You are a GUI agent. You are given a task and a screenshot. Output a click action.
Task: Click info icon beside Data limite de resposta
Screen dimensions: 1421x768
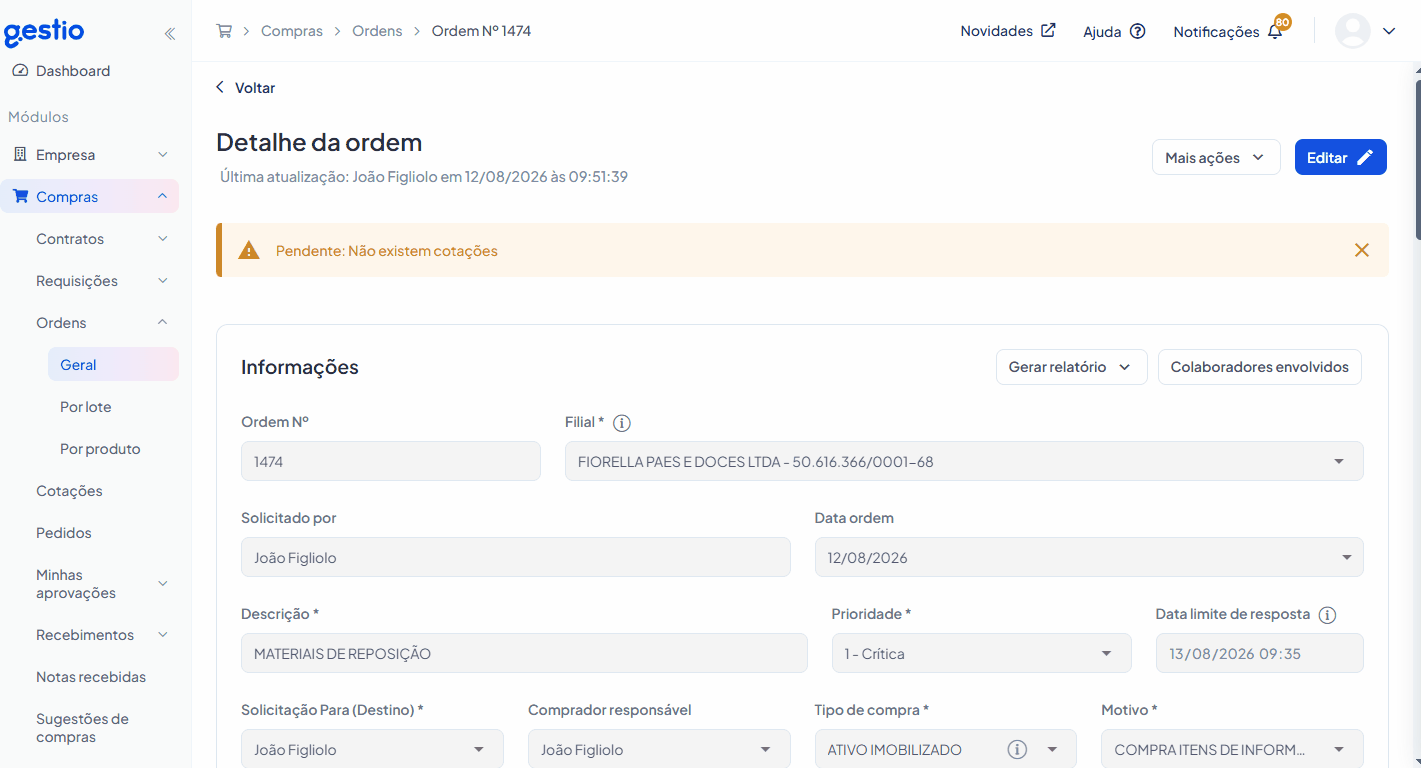click(x=1327, y=615)
